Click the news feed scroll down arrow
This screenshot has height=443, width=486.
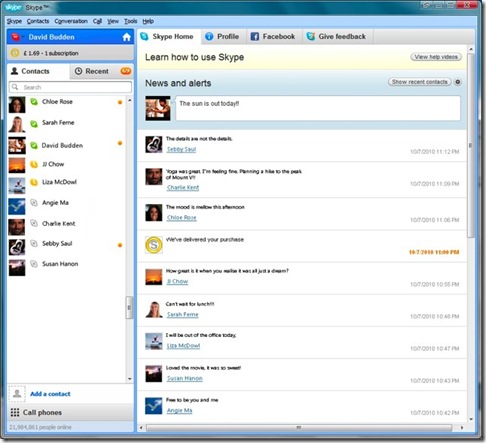coord(471,419)
